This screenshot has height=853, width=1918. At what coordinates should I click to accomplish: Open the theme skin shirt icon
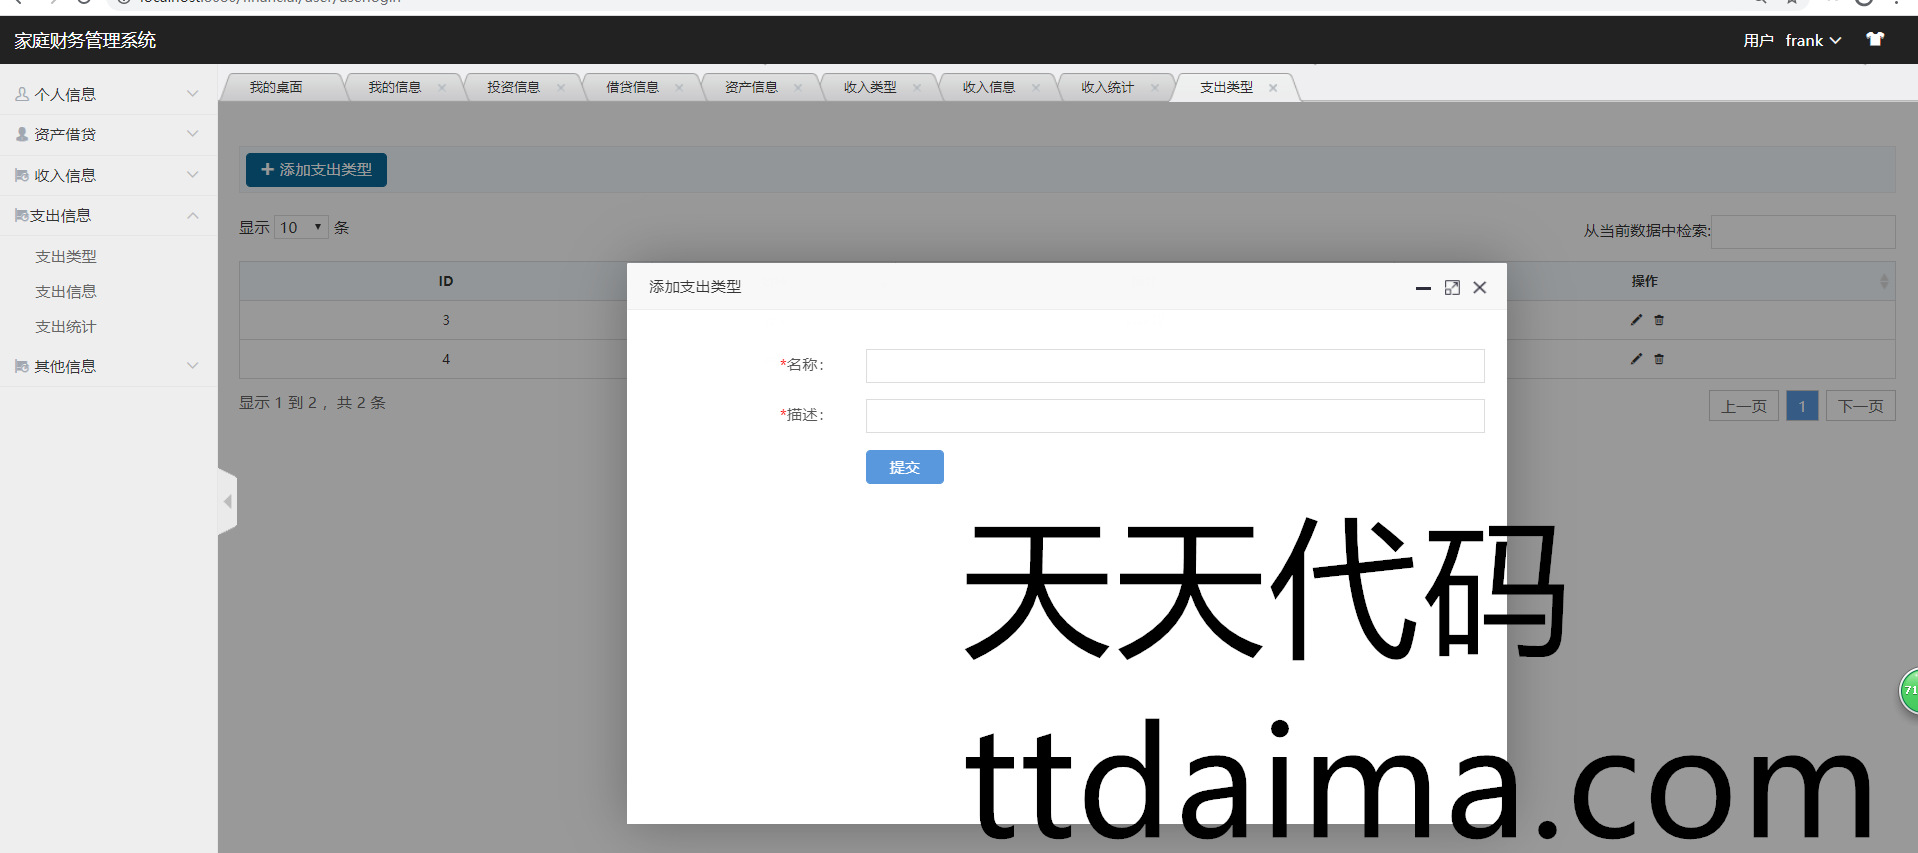pyautogui.click(x=1875, y=40)
